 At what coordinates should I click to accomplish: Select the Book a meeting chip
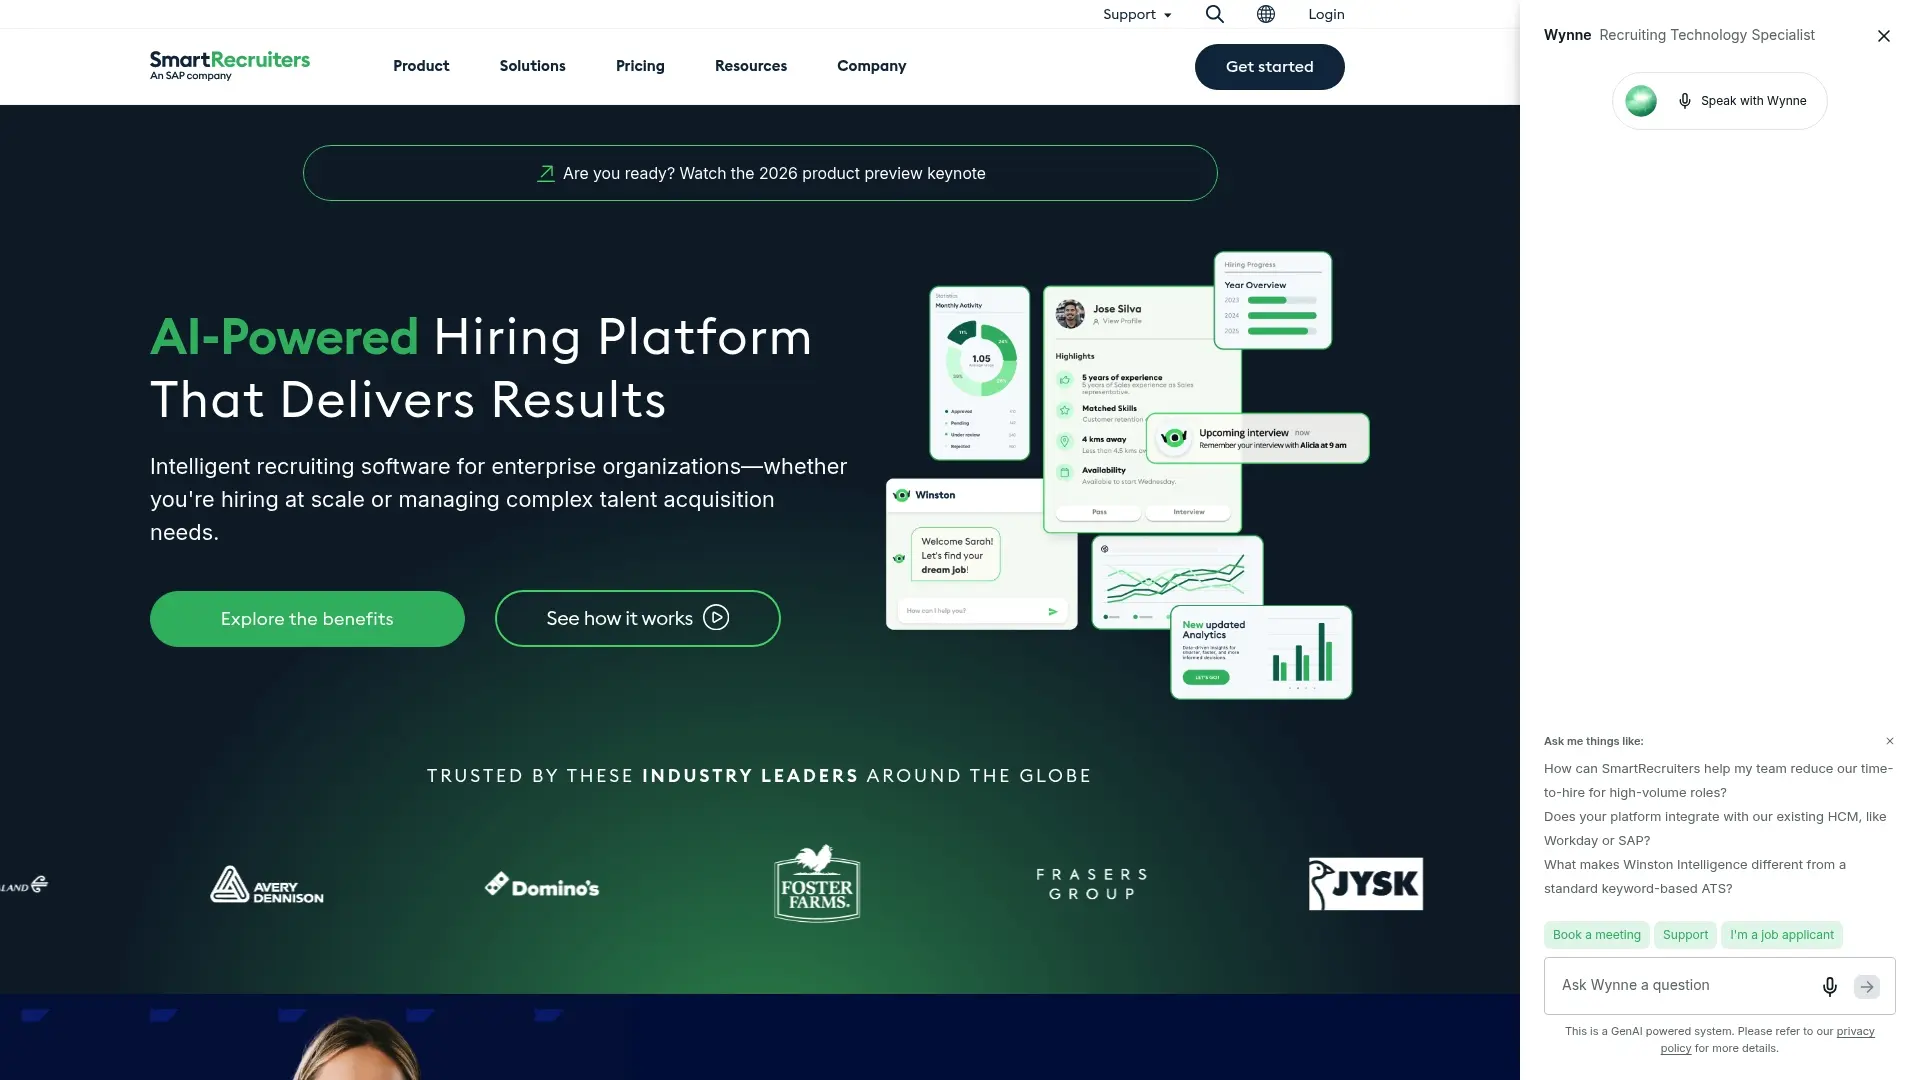1597,935
